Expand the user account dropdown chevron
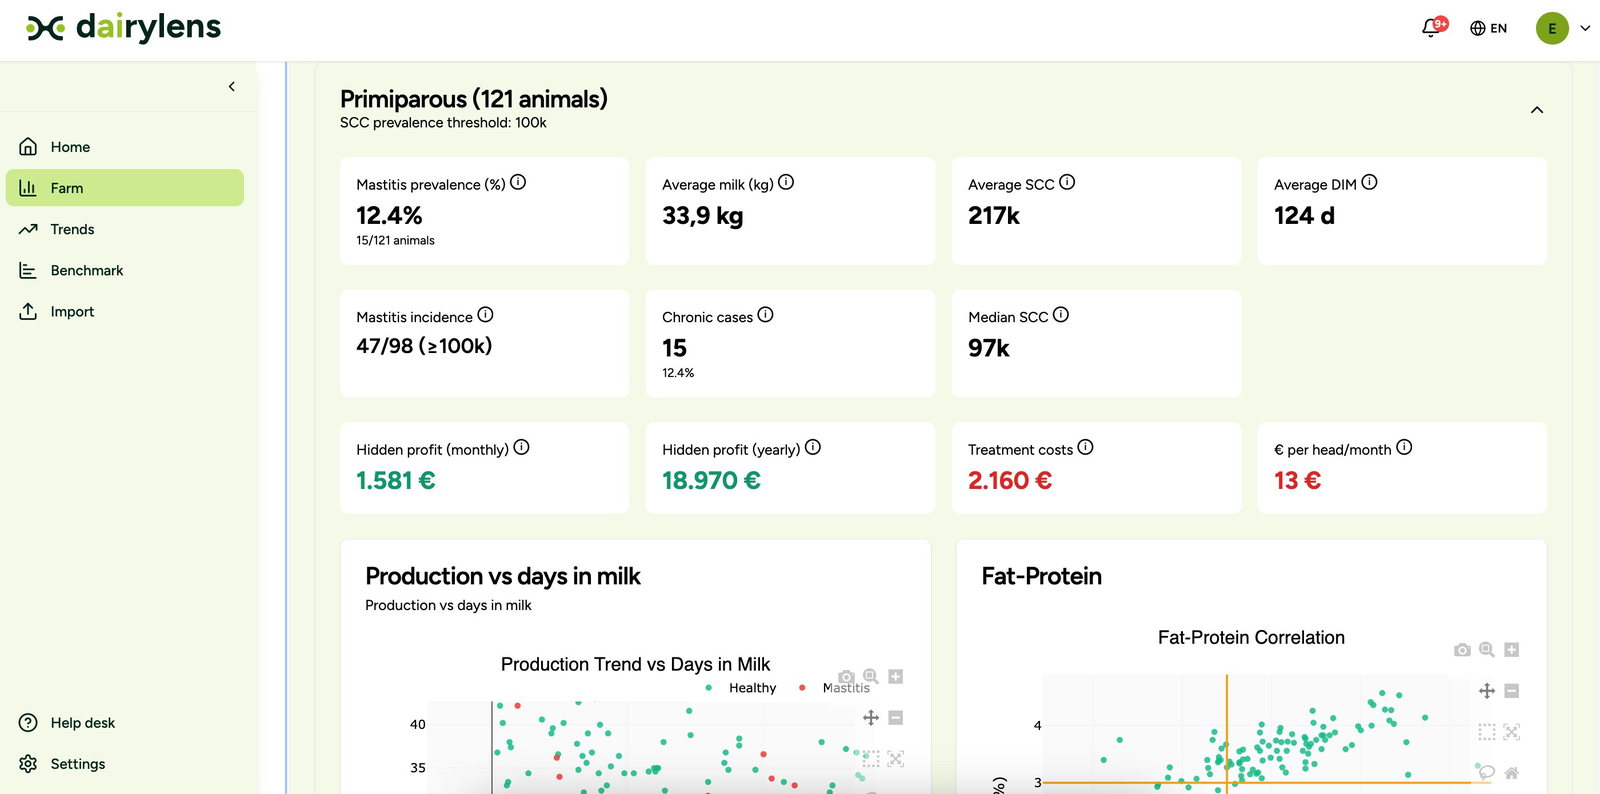Screen dimensions: 1600x794 pos(1585,28)
